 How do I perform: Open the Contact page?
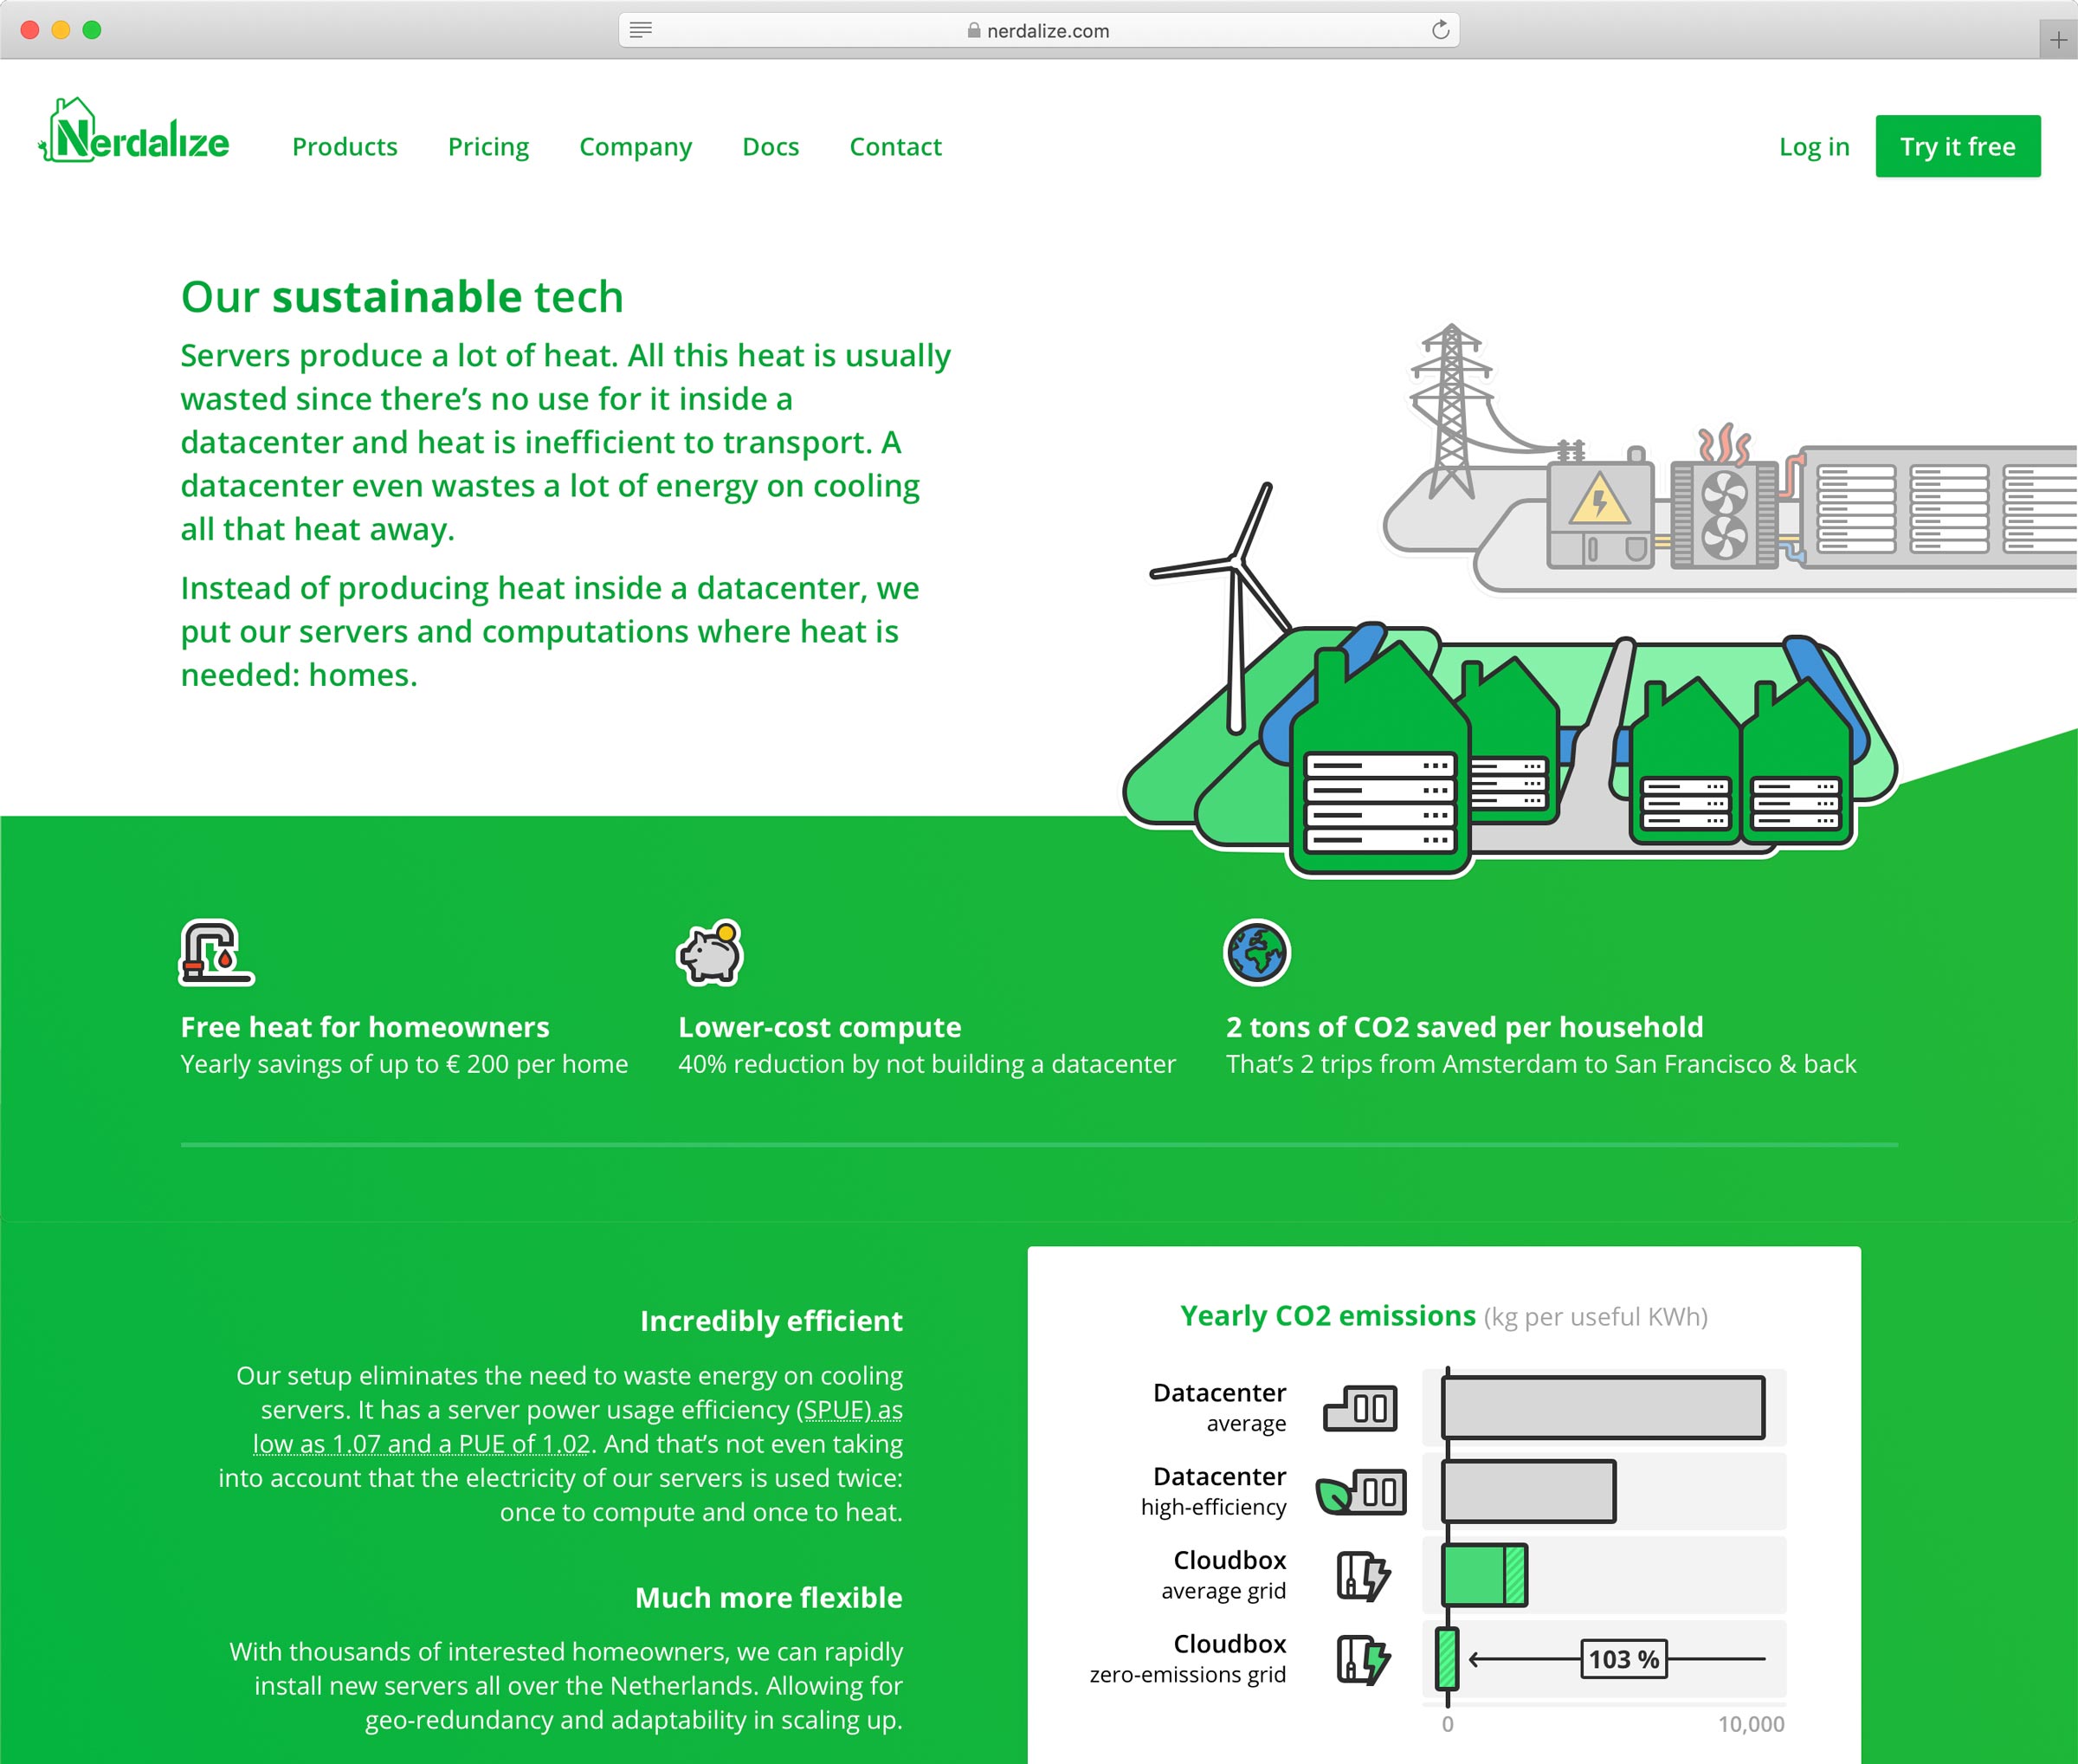tap(895, 146)
